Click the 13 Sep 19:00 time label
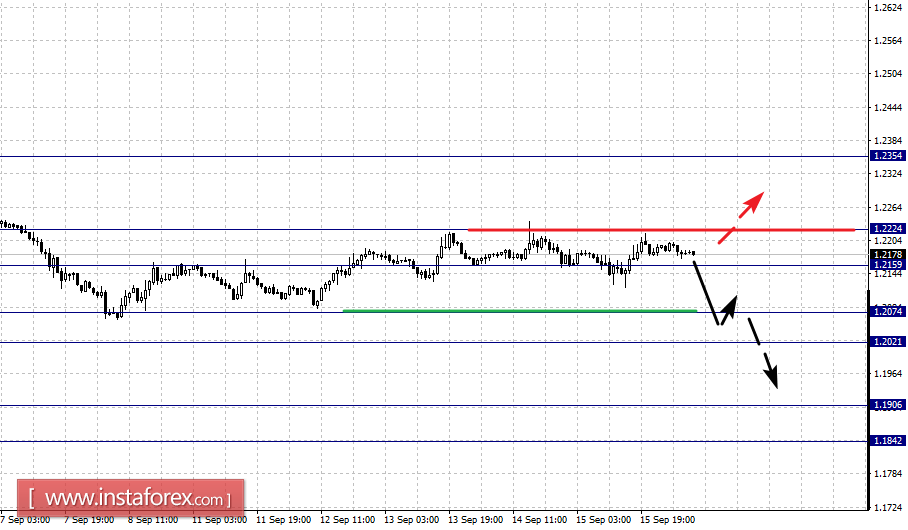908x530 pixels. pos(475,520)
